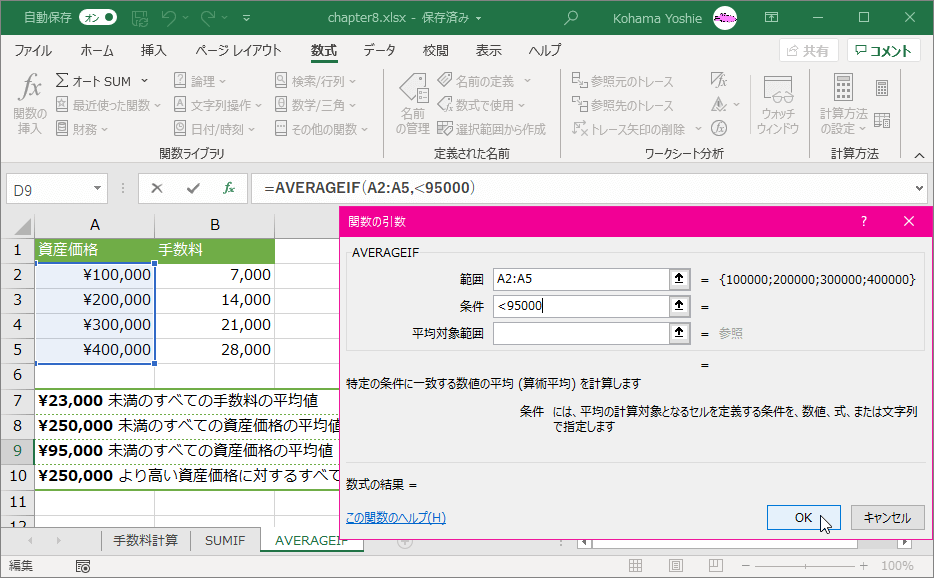
Task: Open the 文字列操作 functions list
Action: (x=218, y=105)
